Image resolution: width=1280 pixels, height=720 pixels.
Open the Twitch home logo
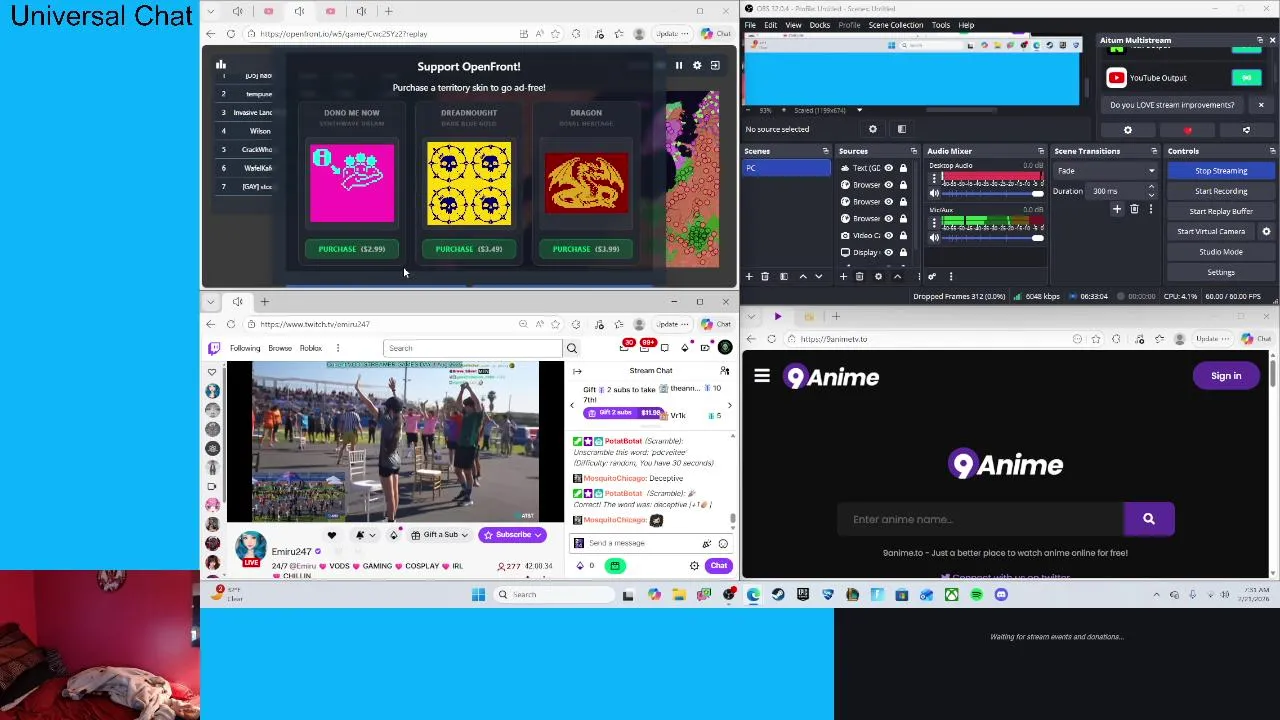click(x=213, y=348)
